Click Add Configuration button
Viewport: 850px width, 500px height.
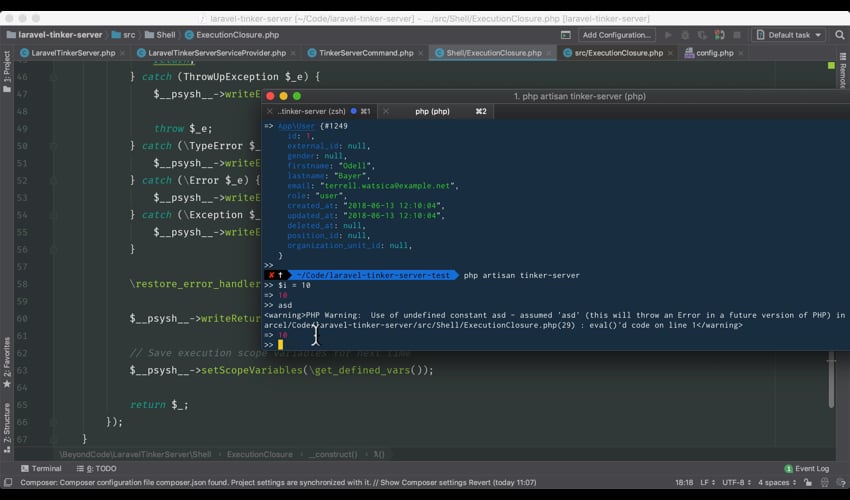click(616, 35)
